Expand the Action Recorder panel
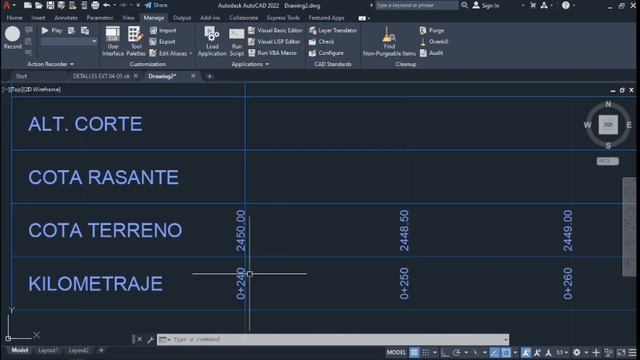The image size is (640, 360). click(51, 64)
